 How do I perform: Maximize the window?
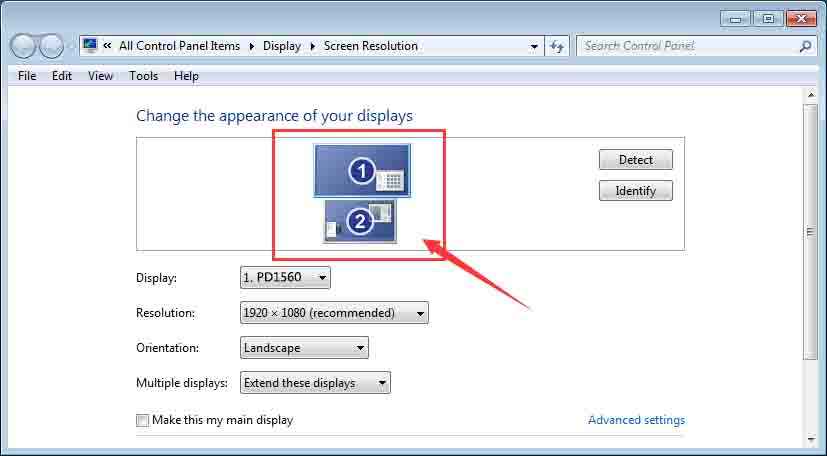(768, 19)
